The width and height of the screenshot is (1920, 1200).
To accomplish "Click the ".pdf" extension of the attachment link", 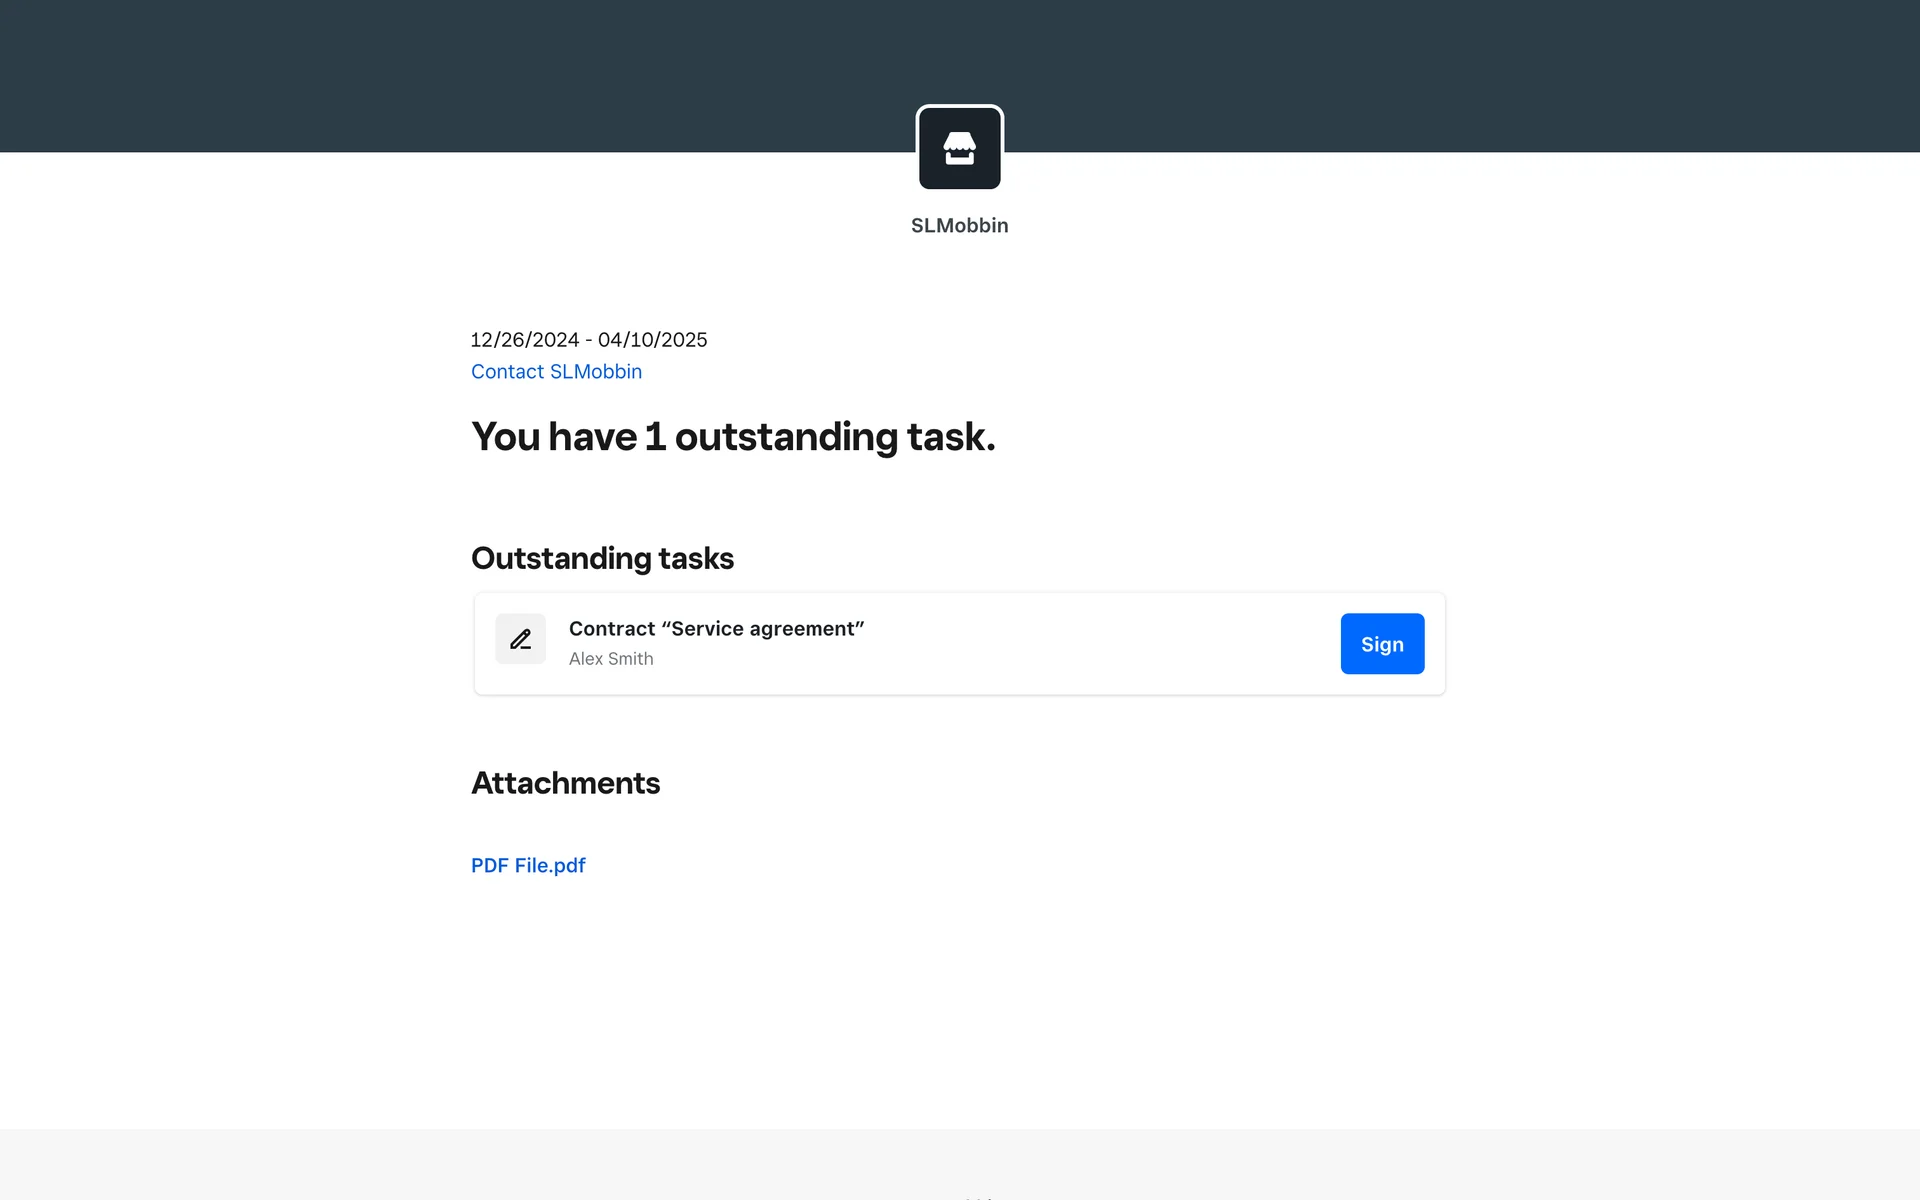I will click(568, 865).
